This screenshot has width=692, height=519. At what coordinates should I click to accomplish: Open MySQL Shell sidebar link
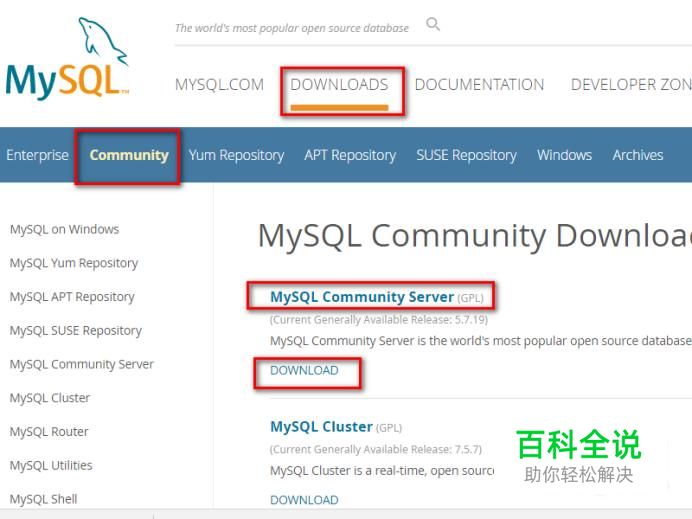pos(44,499)
